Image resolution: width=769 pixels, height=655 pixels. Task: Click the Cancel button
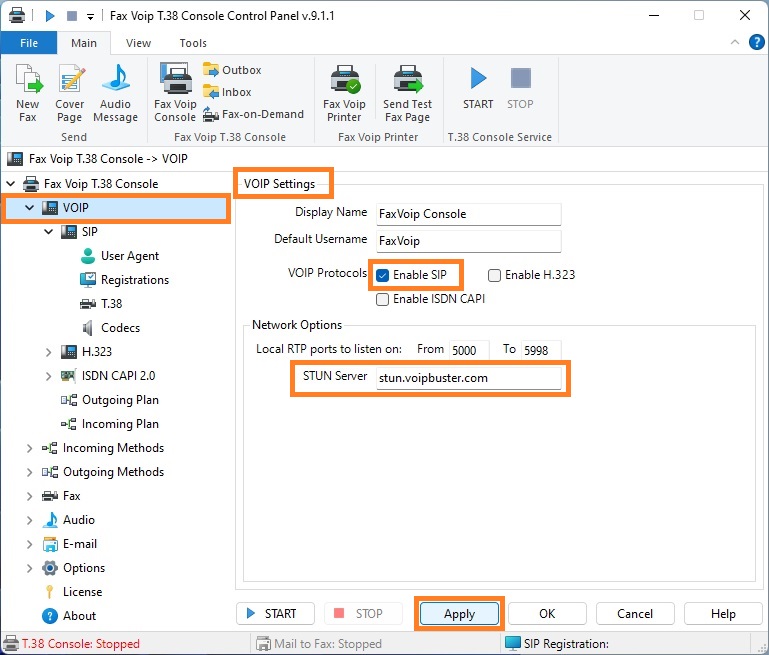[635, 614]
